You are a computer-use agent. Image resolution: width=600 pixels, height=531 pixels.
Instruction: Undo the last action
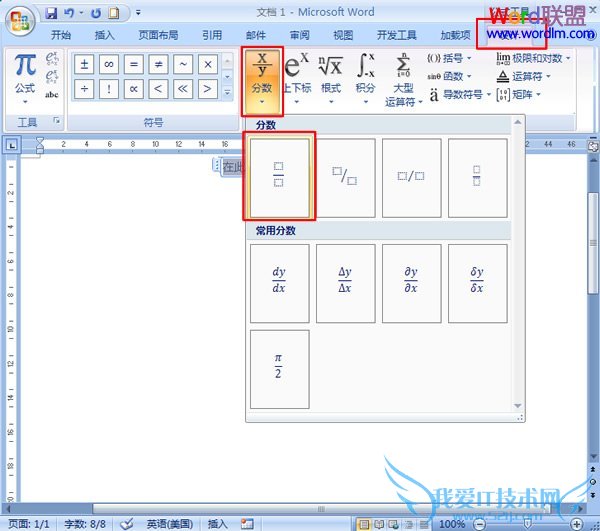coord(69,13)
